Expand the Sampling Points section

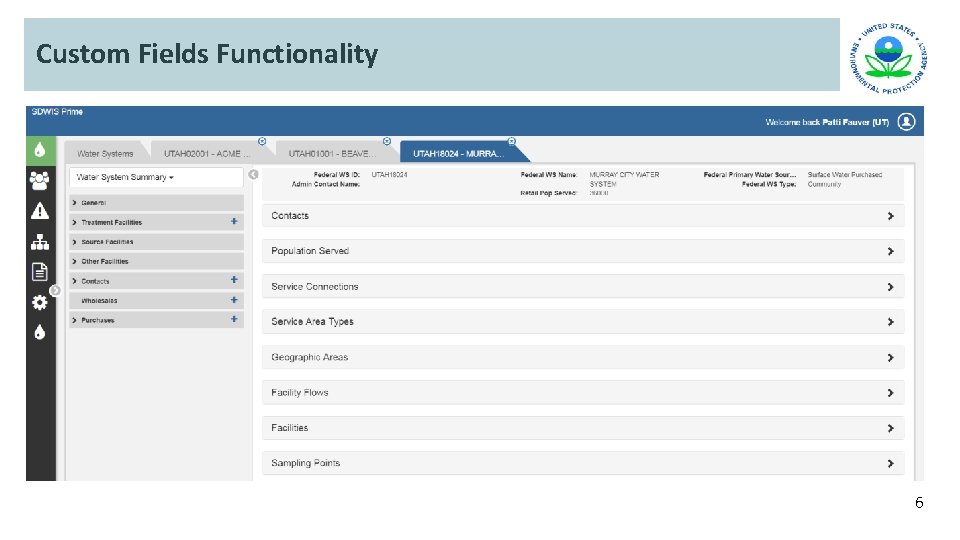[583, 463]
